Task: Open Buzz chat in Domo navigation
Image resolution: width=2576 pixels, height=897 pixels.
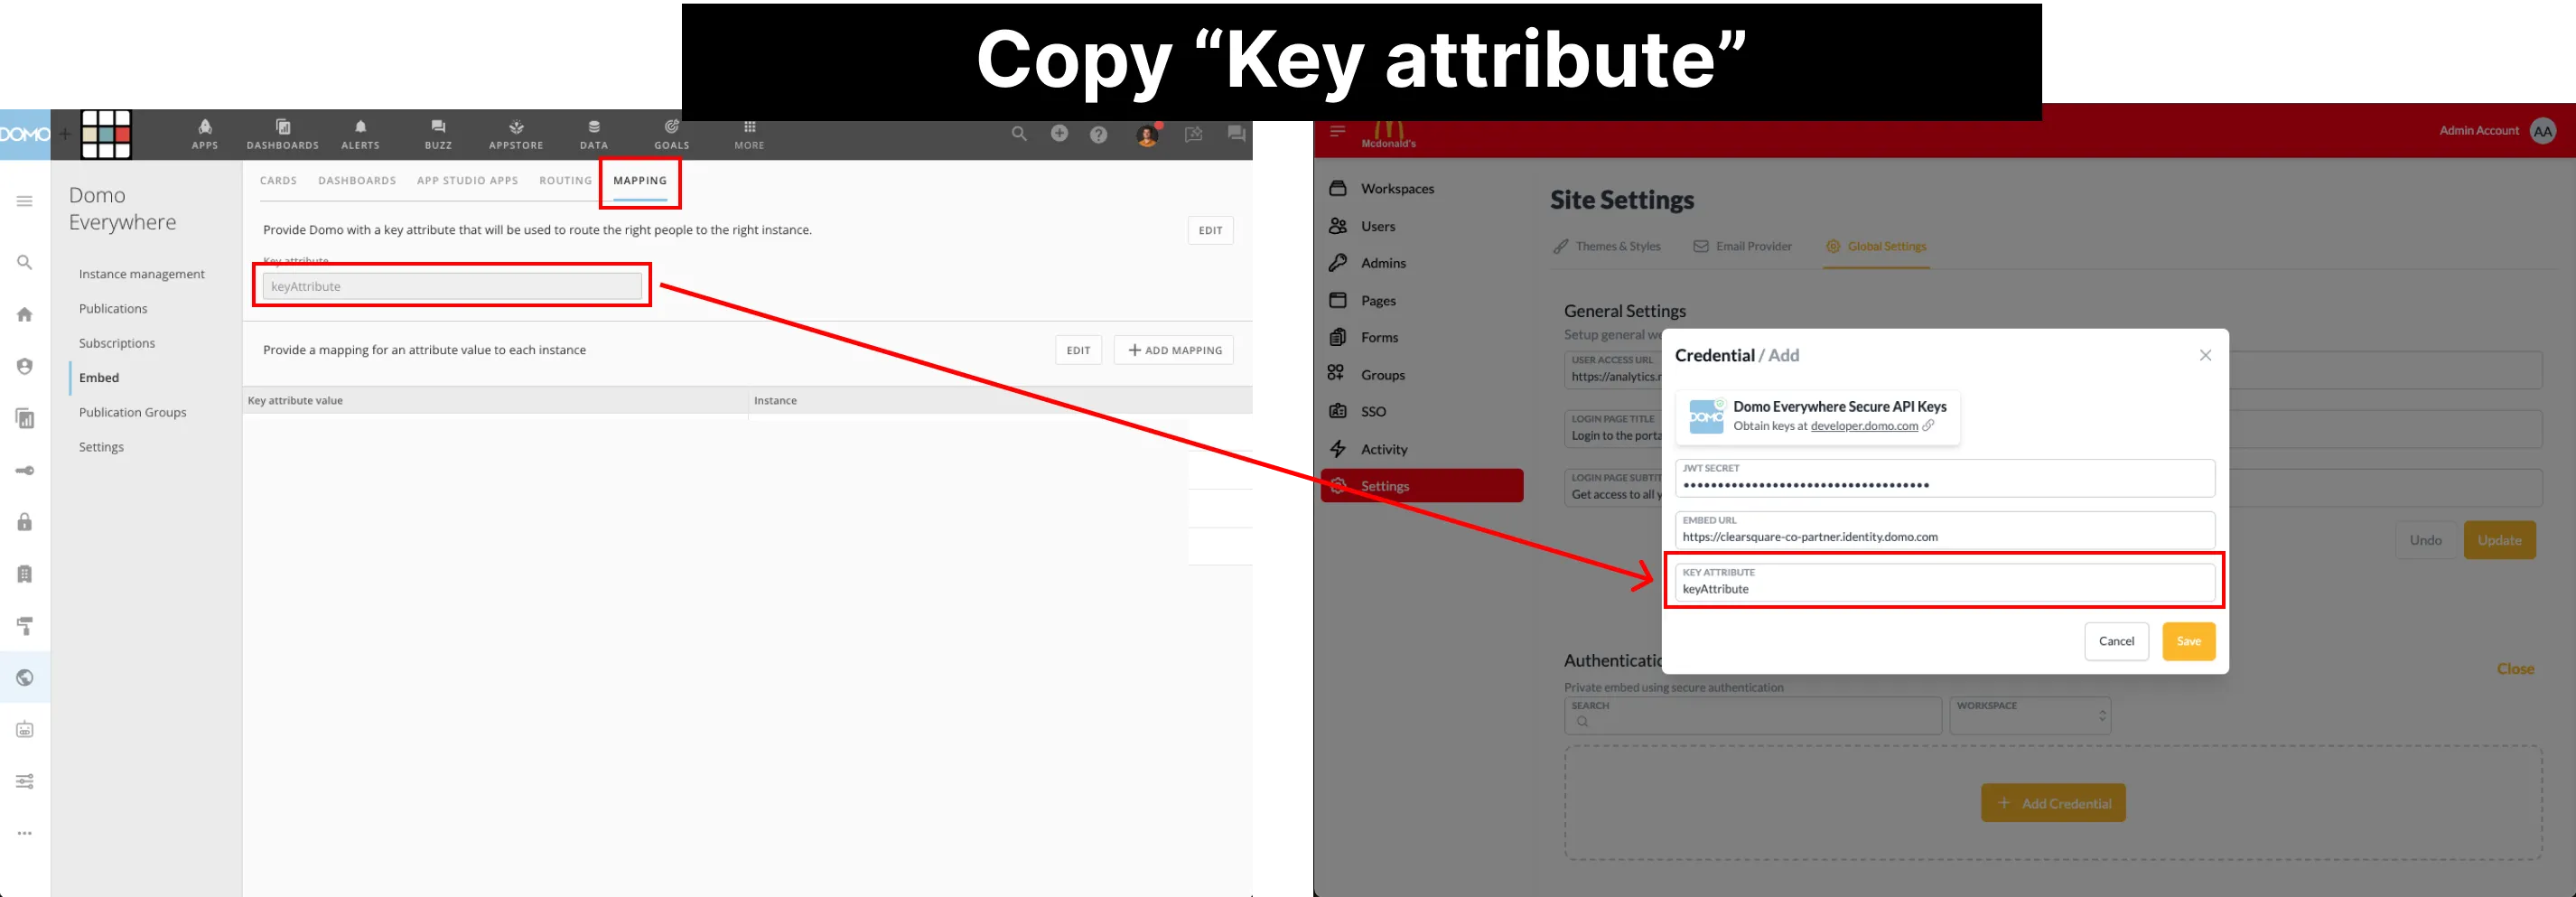Action: point(438,134)
